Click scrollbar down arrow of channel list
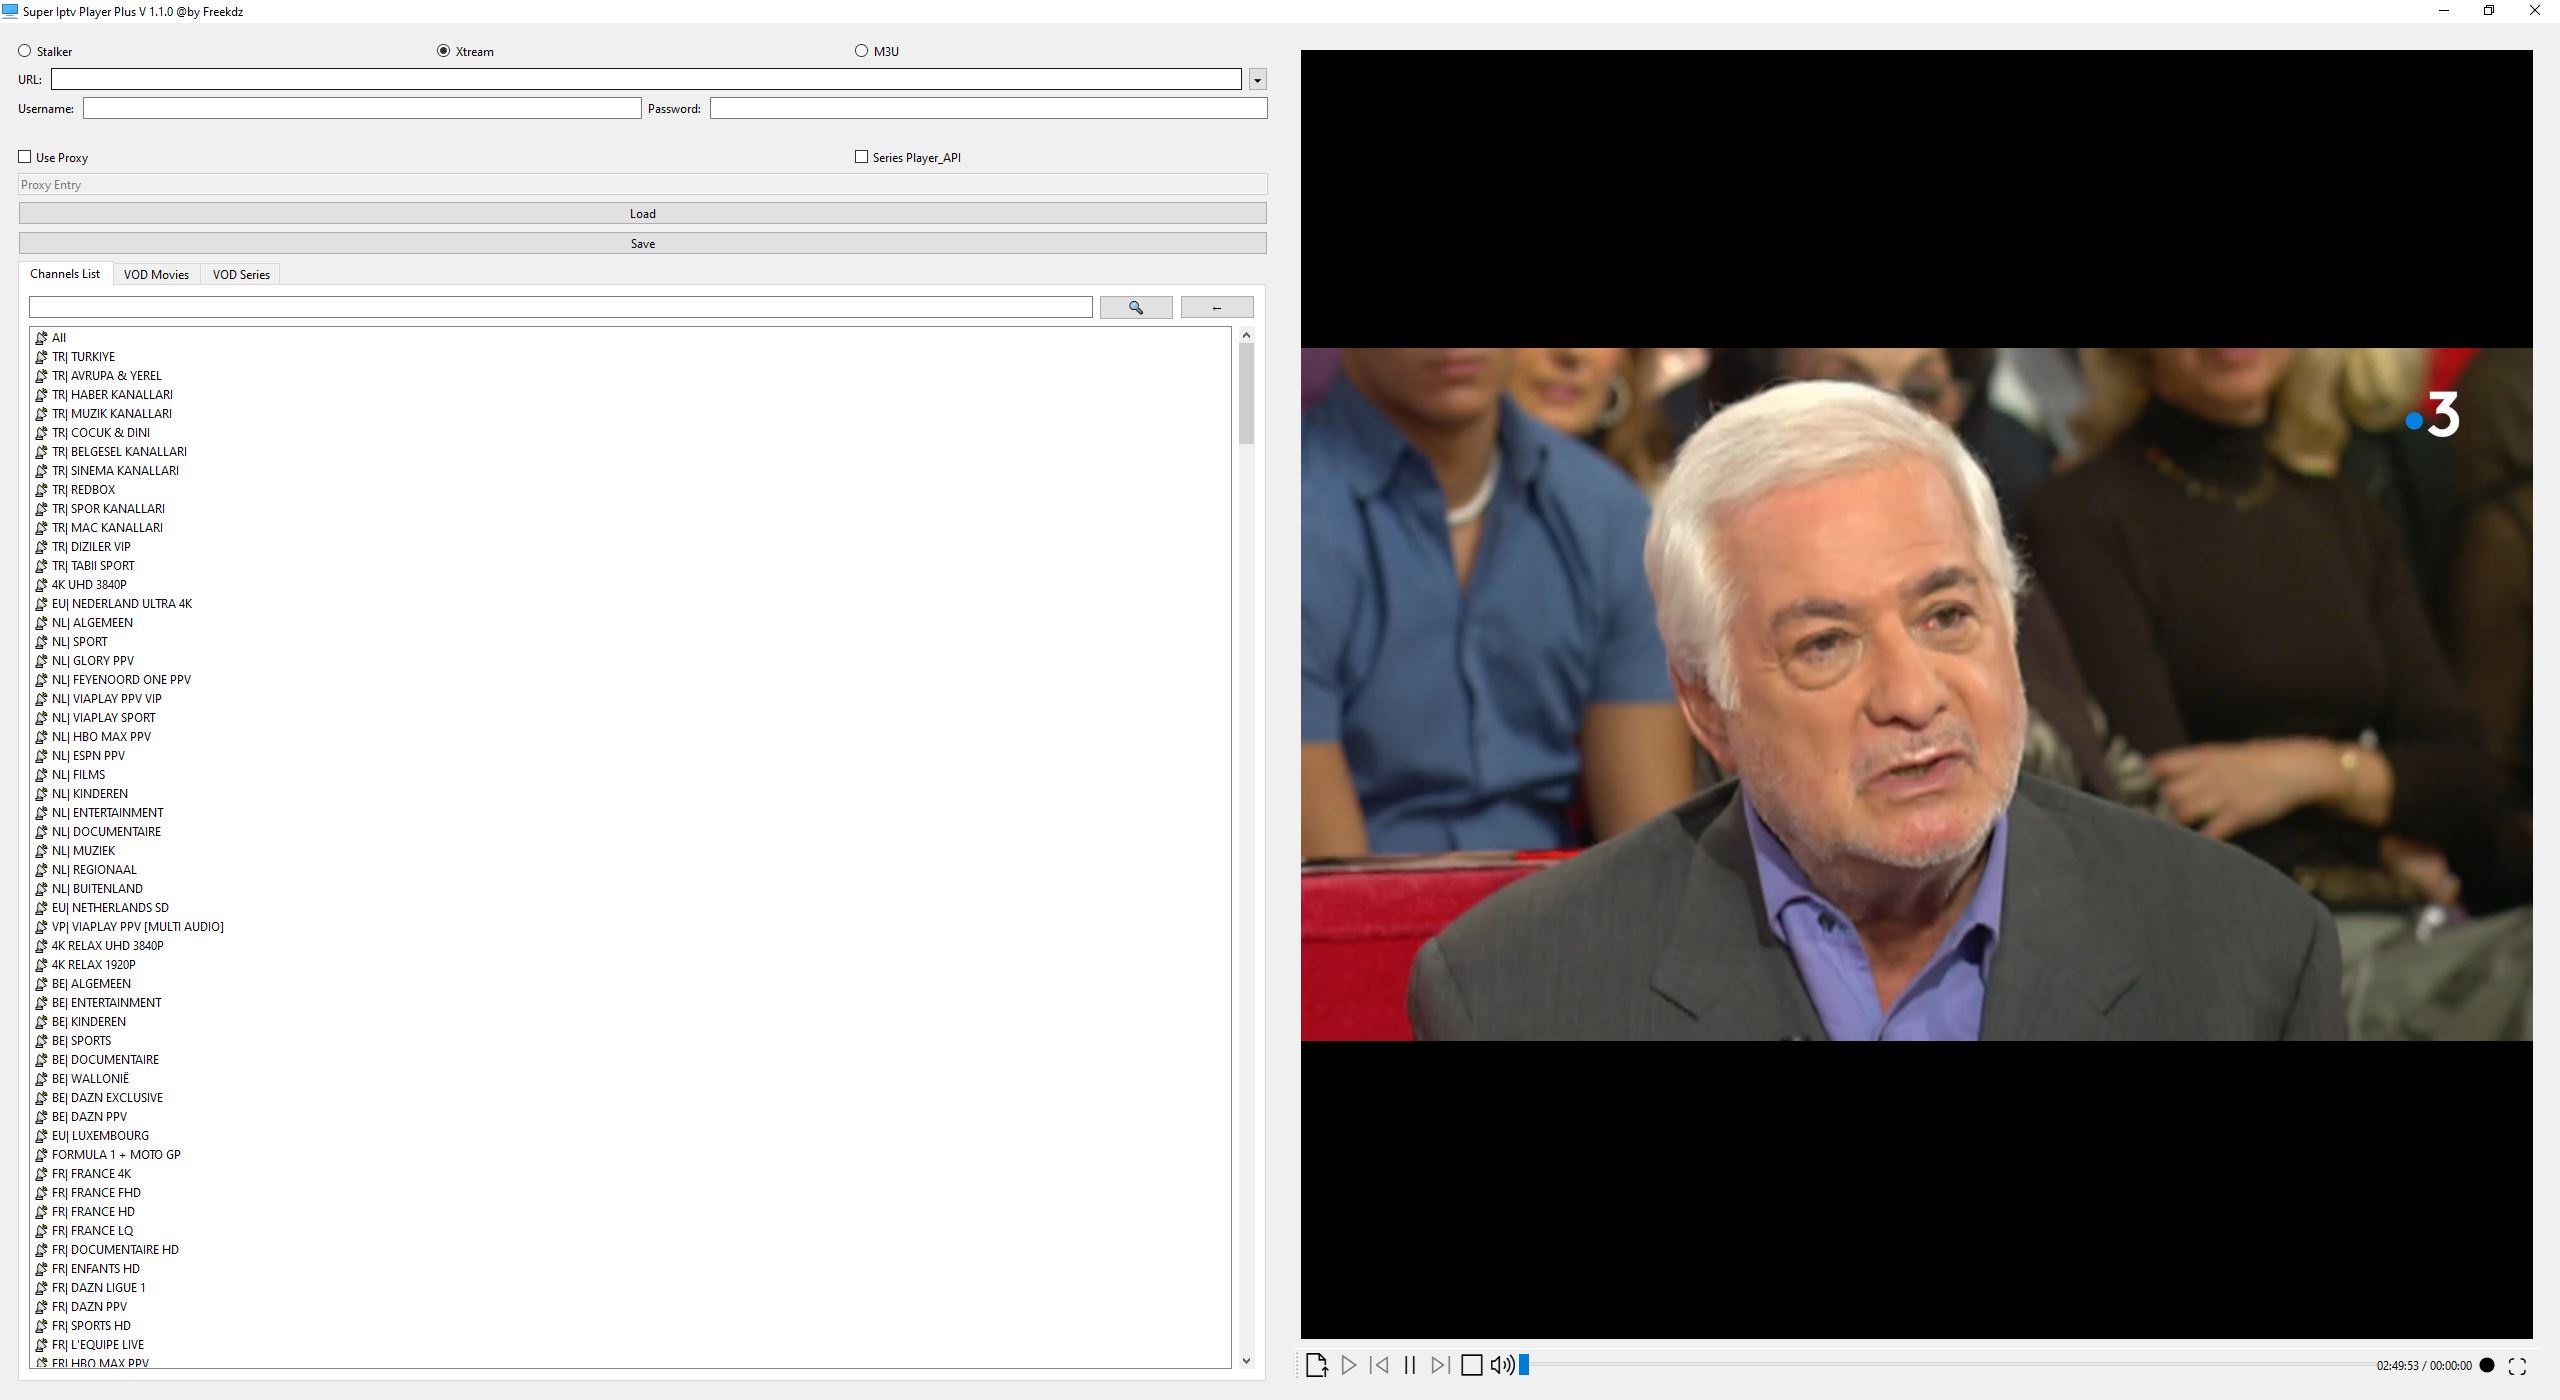 (1246, 1360)
